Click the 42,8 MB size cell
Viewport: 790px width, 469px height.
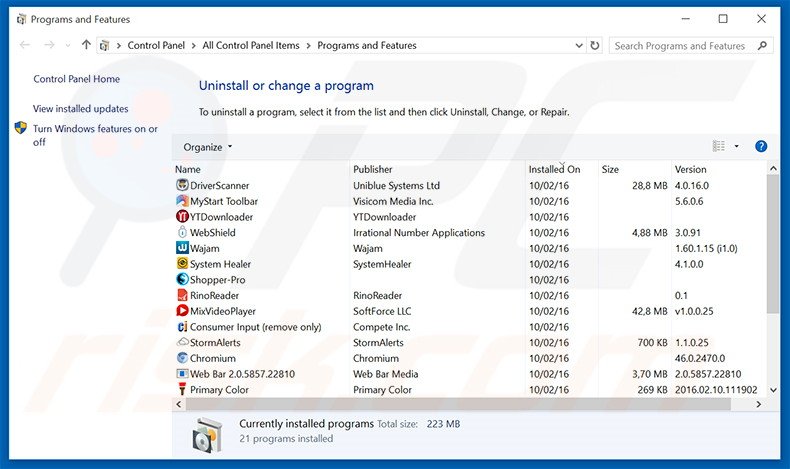(649, 311)
